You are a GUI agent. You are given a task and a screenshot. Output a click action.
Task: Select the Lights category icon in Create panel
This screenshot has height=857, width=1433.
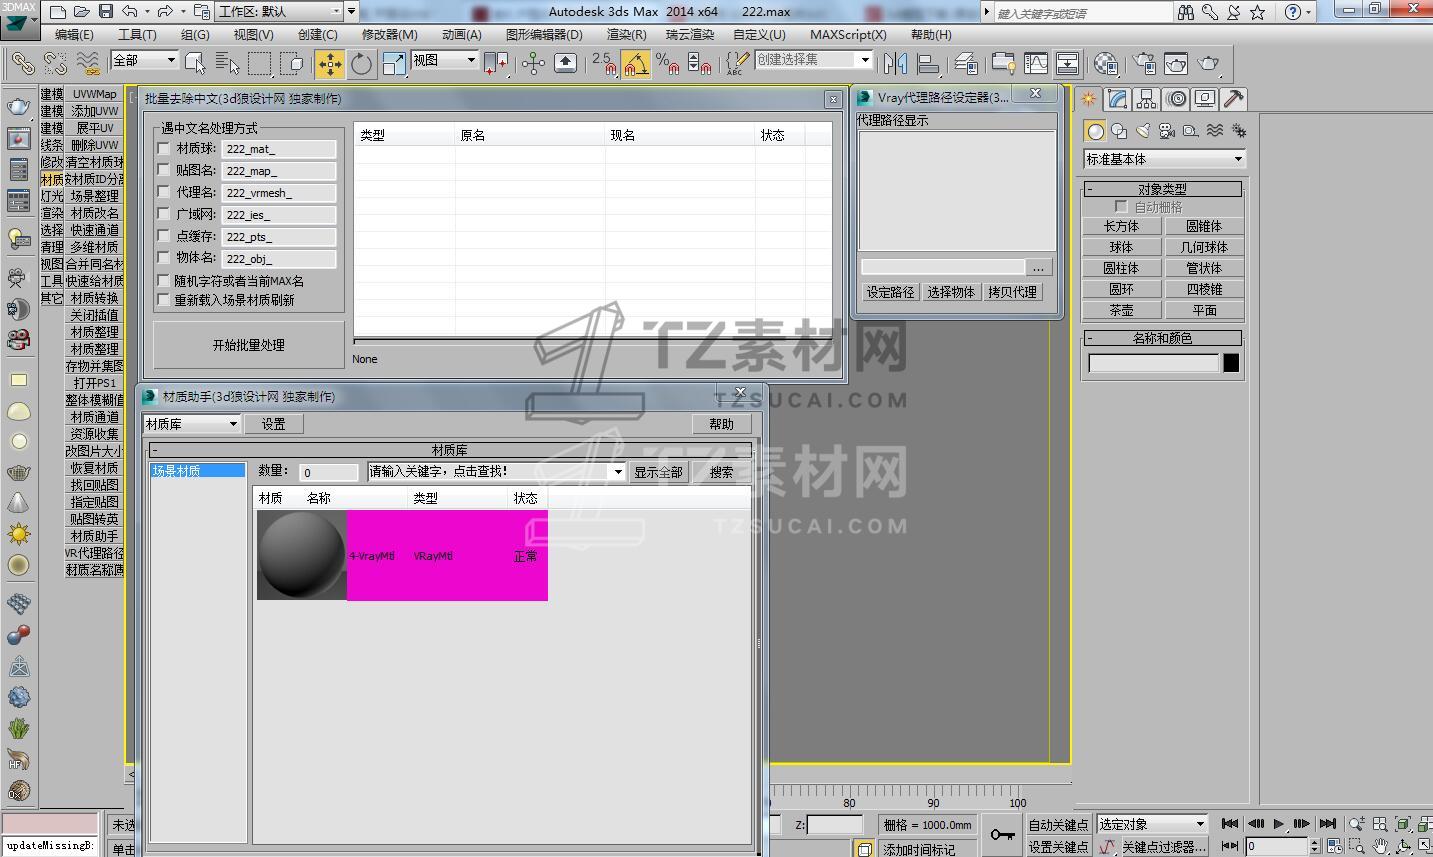point(1142,131)
